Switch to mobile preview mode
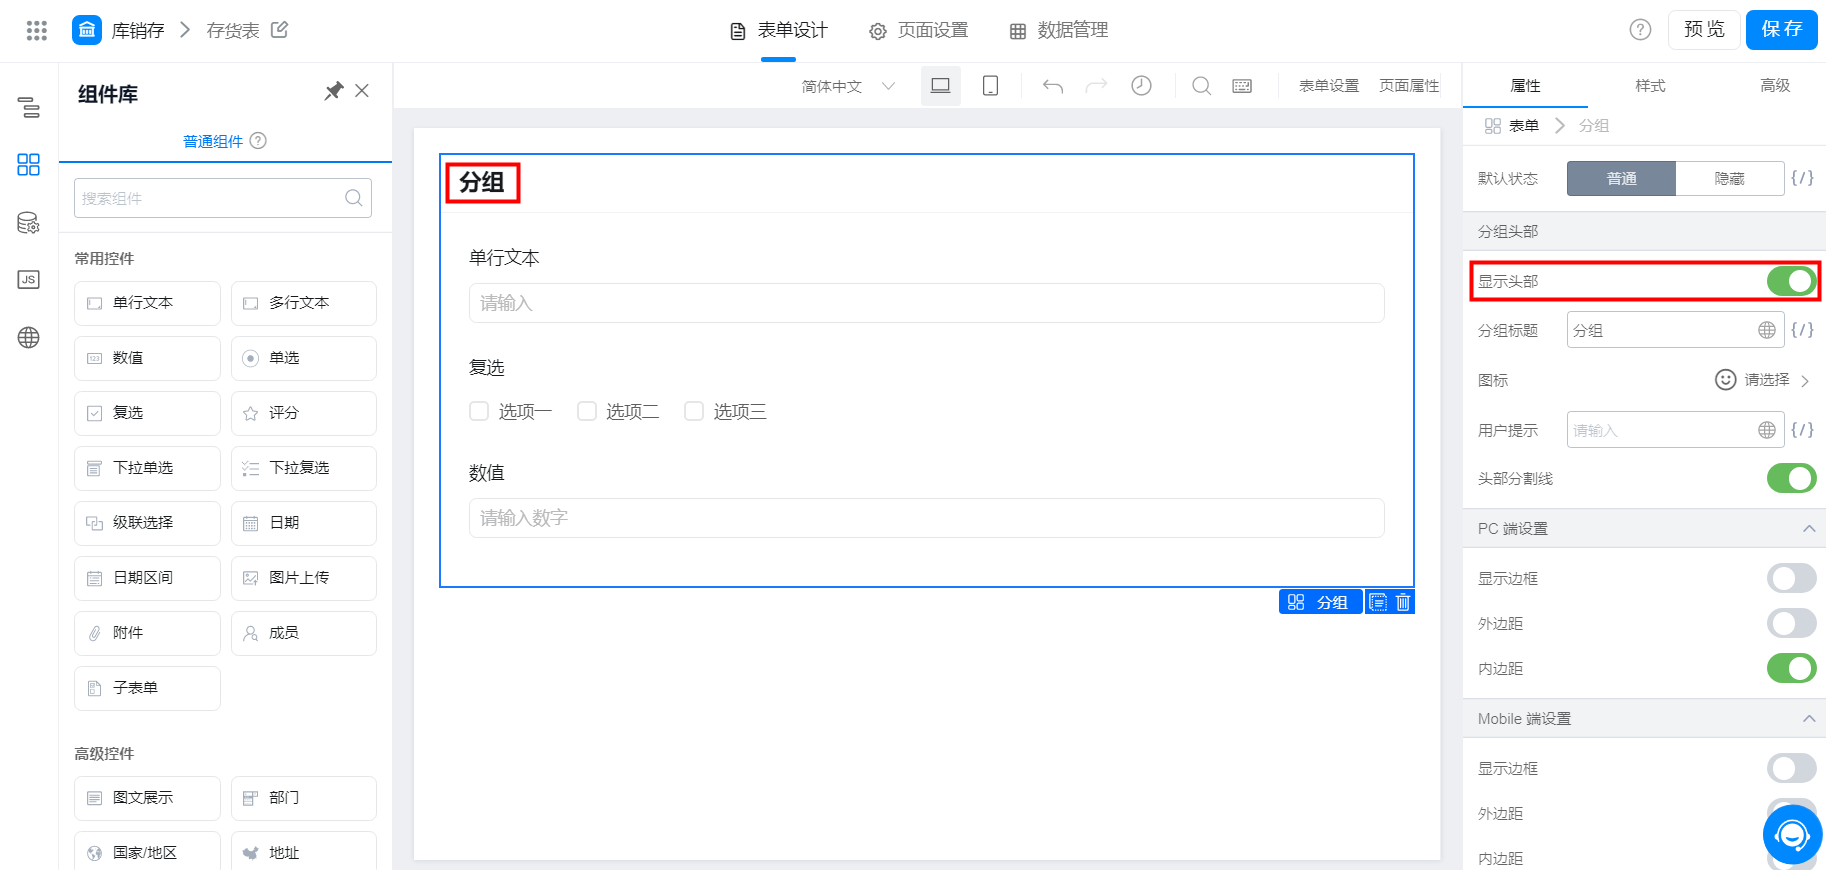 click(x=990, y=86)
